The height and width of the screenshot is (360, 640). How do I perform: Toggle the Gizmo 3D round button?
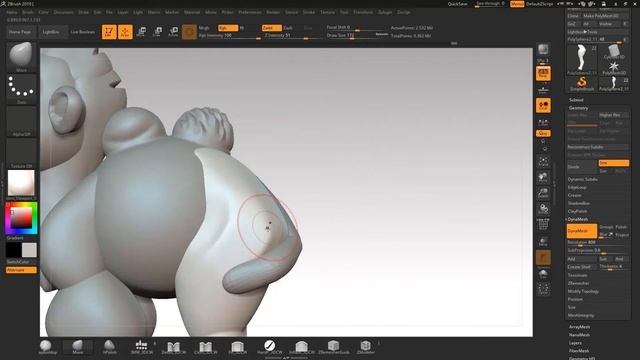pos(189,32)
